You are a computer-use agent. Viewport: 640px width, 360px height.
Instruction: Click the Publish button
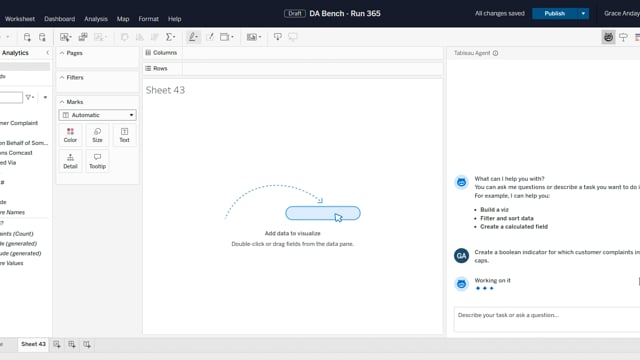click(x=555, y=13)
